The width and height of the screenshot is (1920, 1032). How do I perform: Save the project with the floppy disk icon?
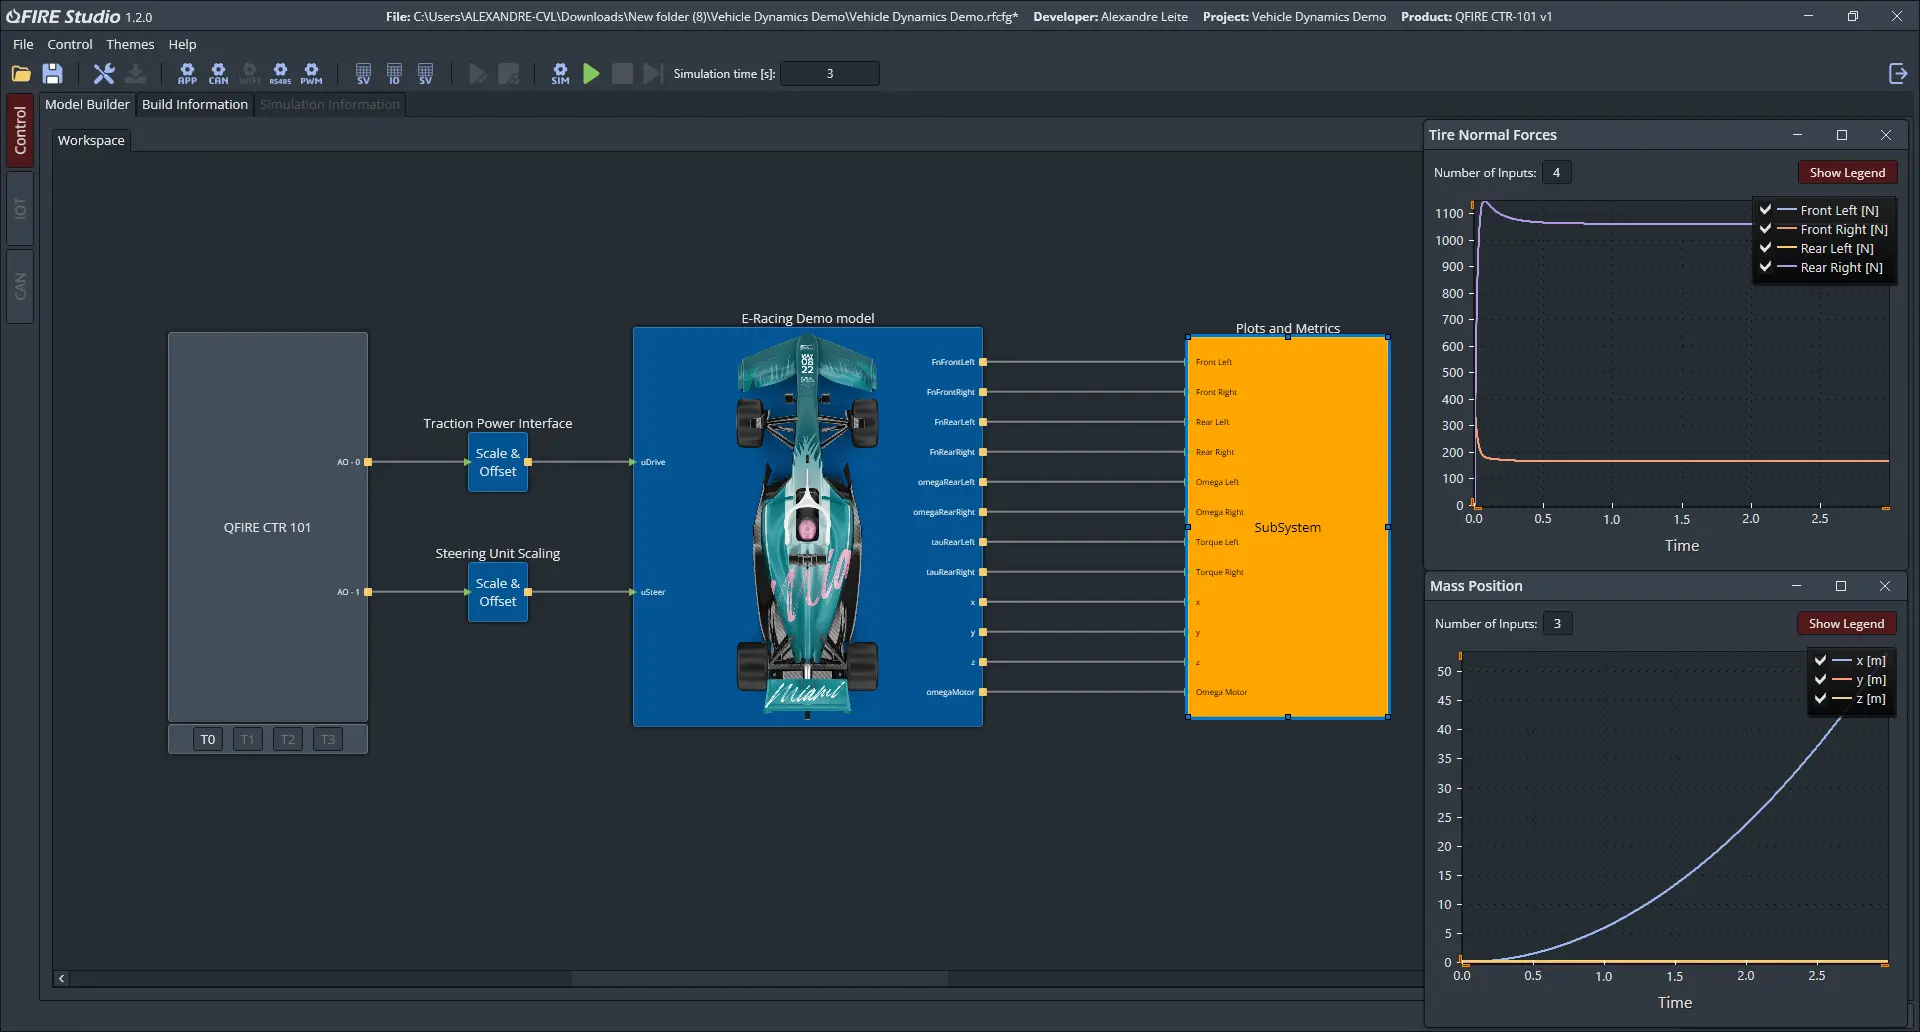point(53,73)
